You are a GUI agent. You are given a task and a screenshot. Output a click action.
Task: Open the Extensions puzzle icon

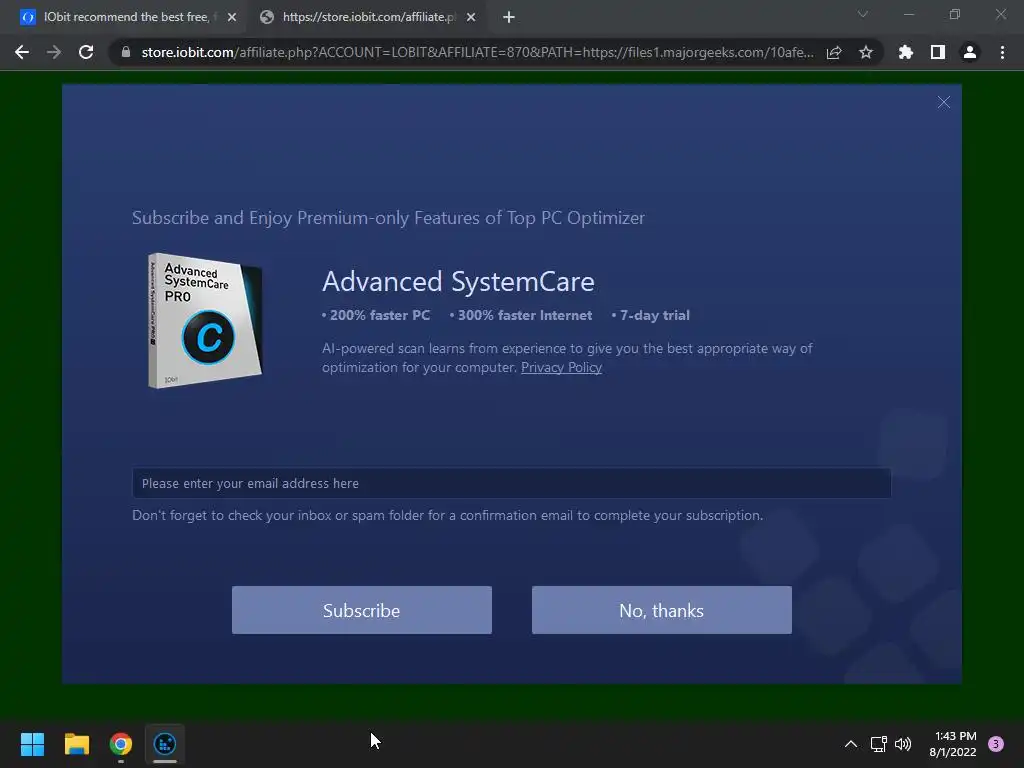(906, 52)
